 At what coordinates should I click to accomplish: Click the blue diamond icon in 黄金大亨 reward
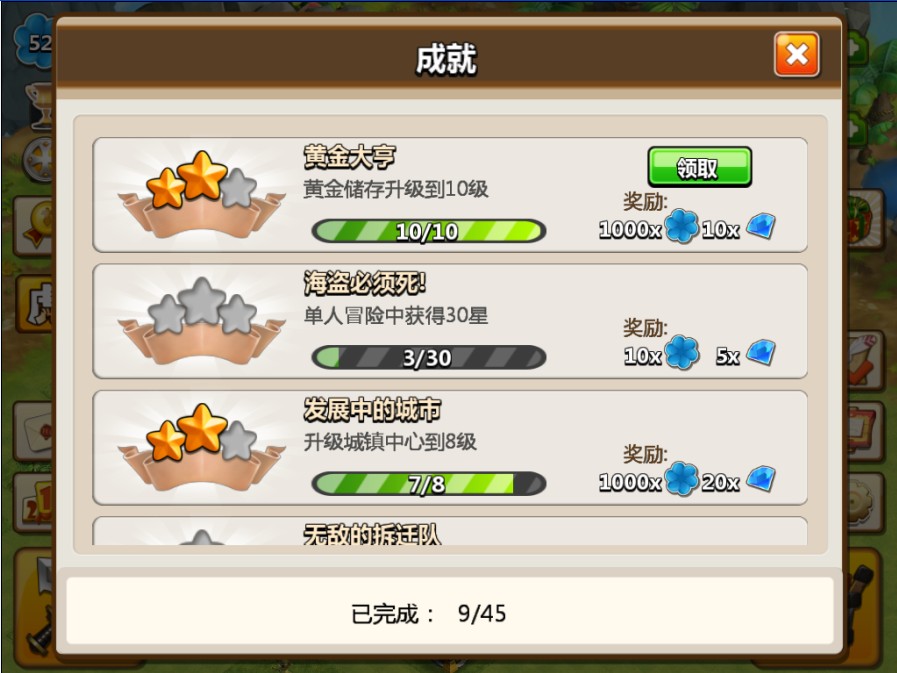point(761,226)
